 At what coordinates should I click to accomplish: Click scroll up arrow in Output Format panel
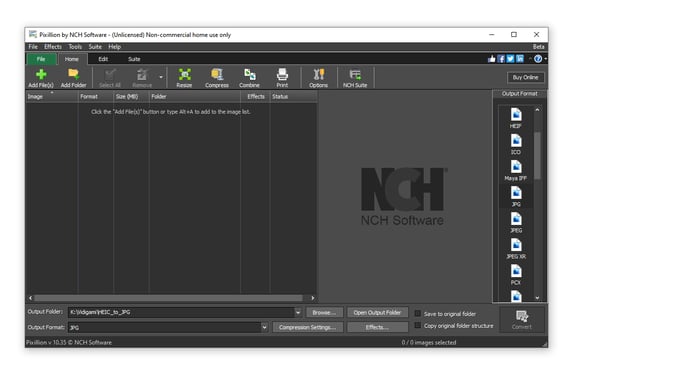(538, 110)
